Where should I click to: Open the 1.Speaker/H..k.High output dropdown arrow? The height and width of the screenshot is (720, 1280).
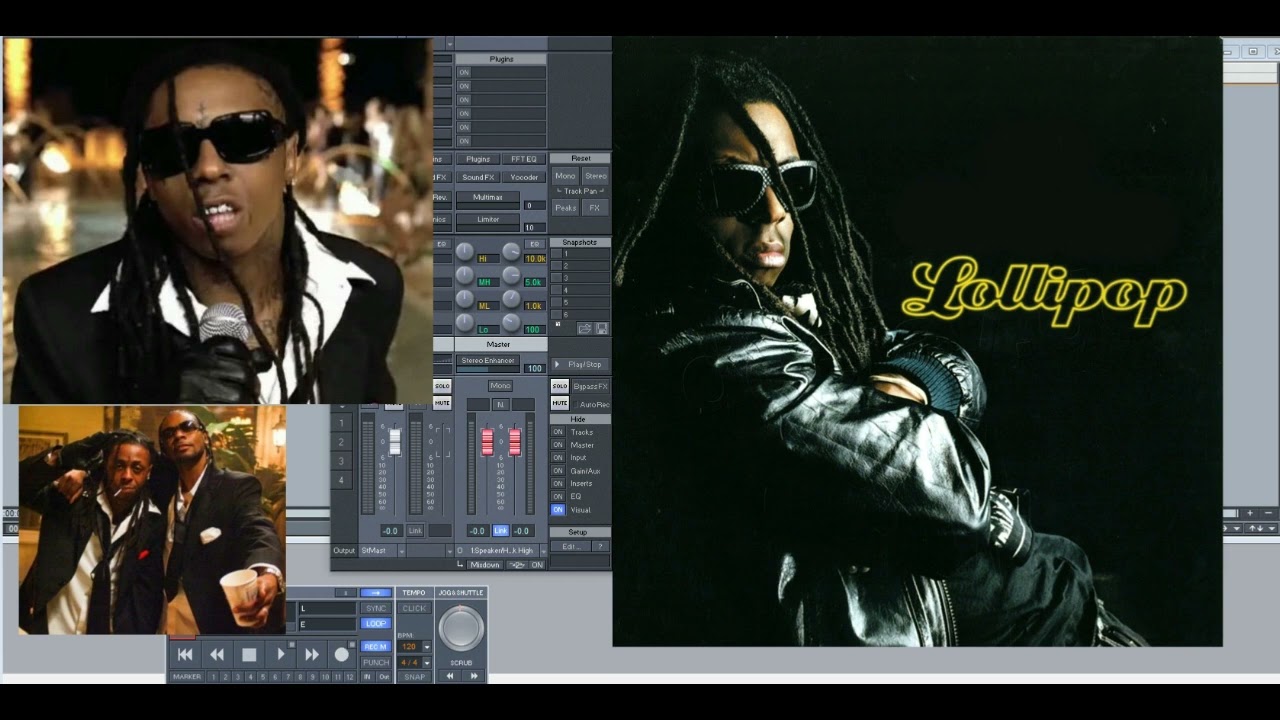point(544,551)
